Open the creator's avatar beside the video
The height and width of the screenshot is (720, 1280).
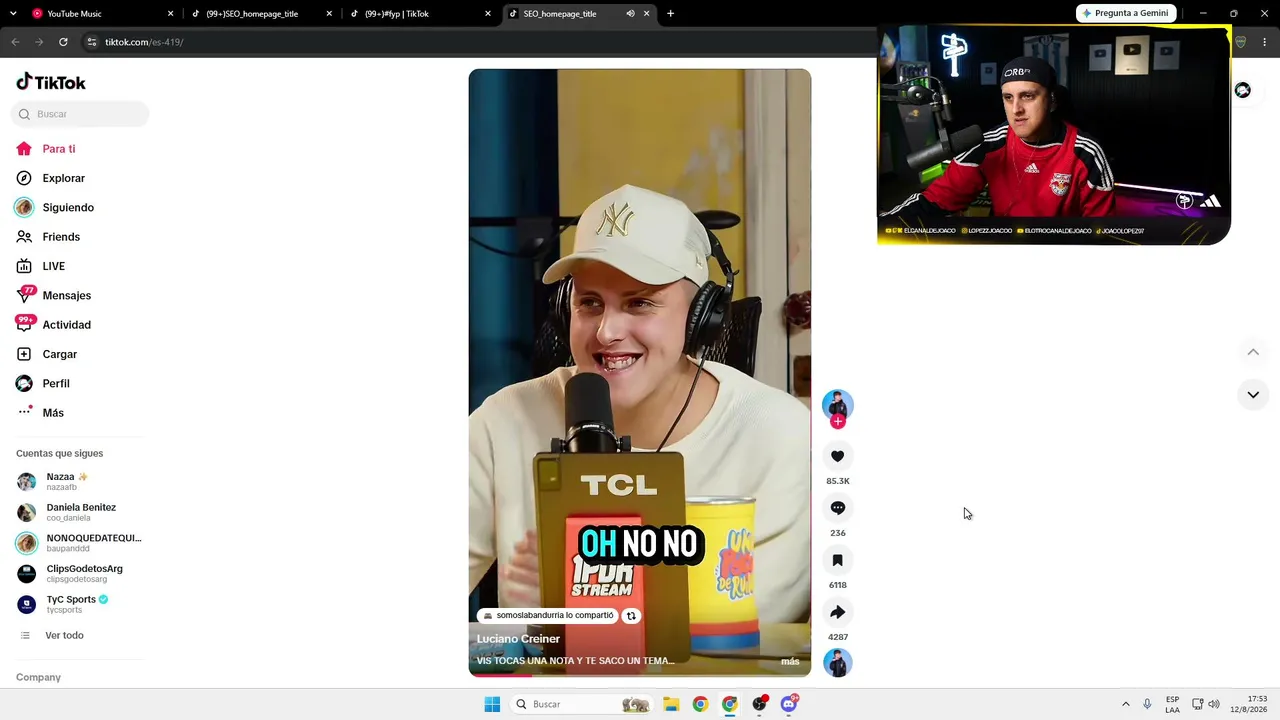(838, 404)
